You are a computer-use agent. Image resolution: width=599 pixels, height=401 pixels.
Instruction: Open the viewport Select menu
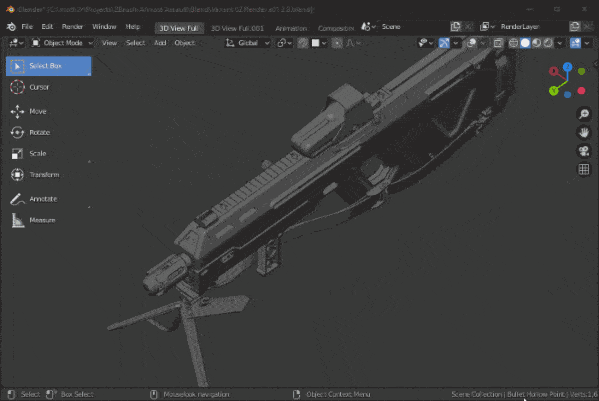point(135,43)
